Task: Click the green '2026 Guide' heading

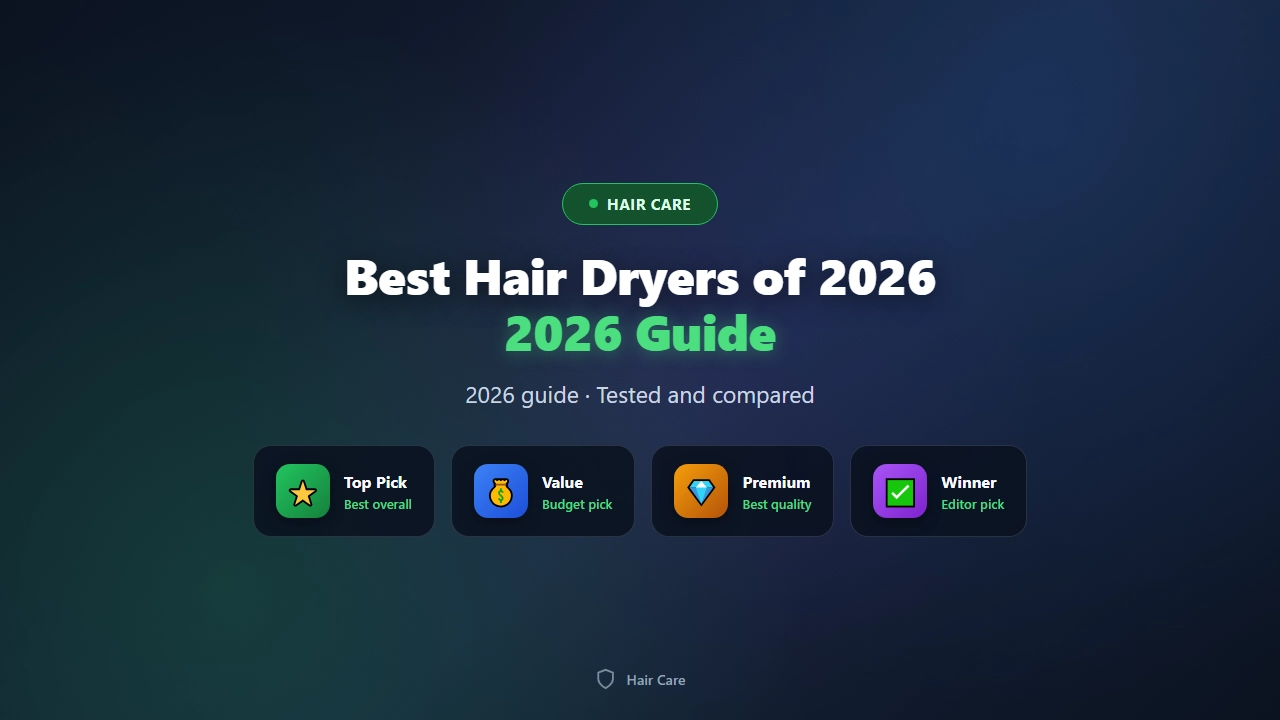Action: pos(640,334)
